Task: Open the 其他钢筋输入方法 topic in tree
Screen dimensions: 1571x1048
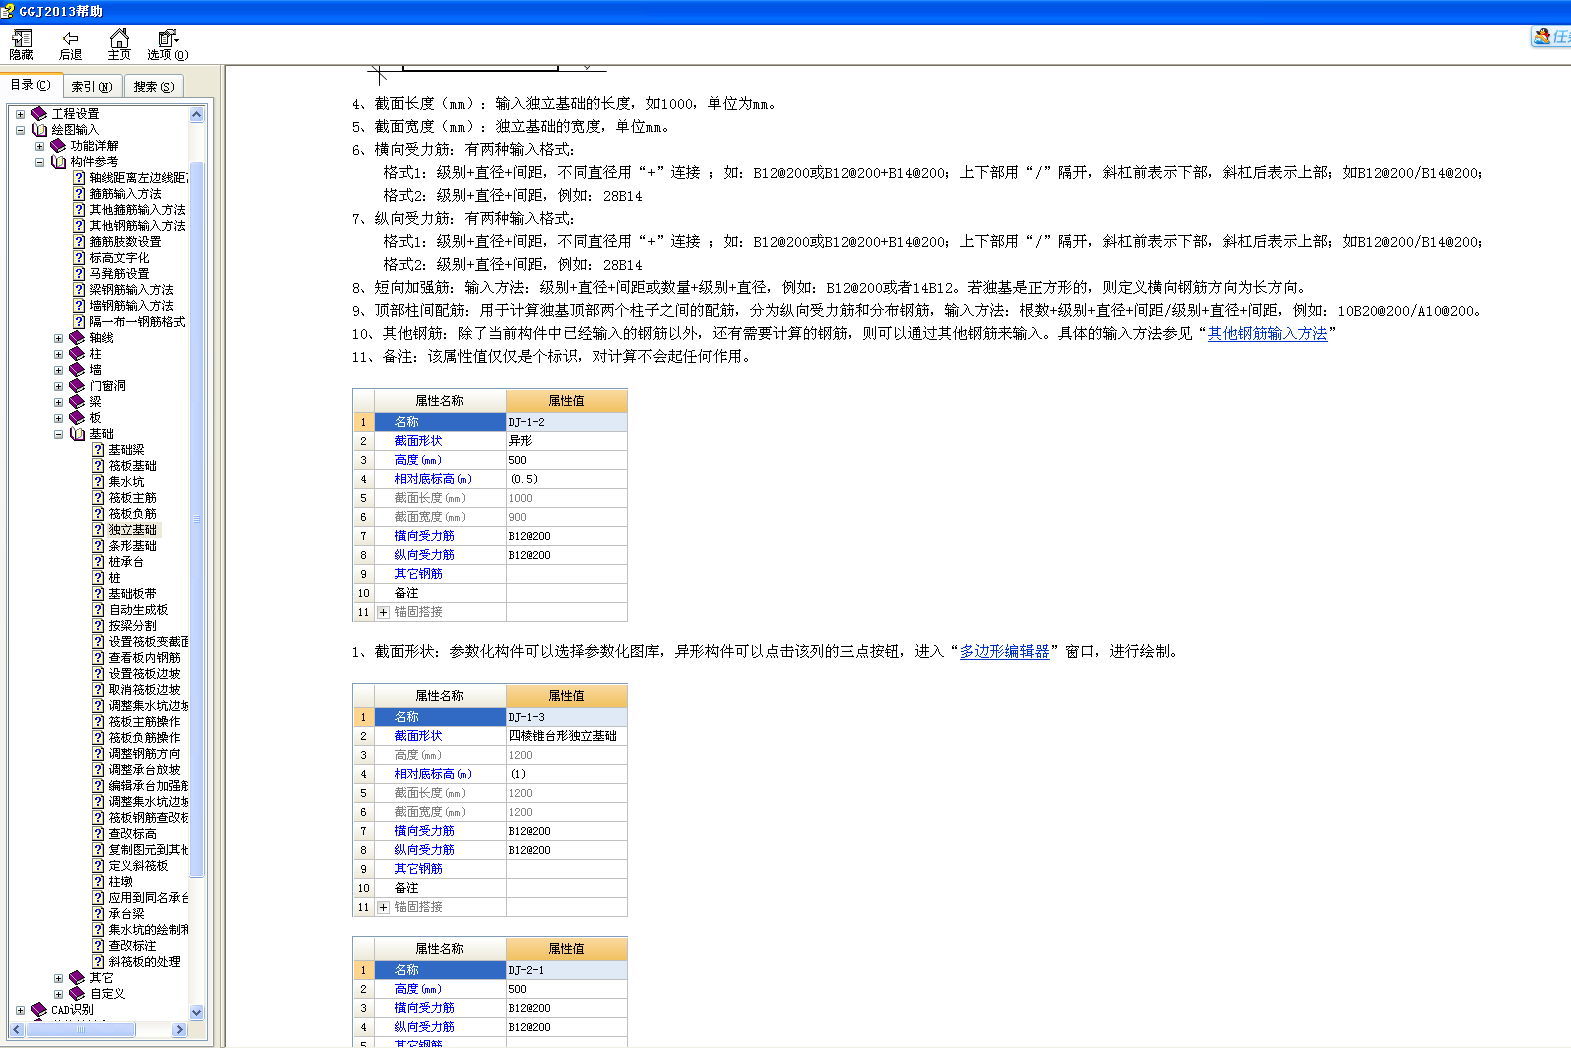Action: pos(138,226)
